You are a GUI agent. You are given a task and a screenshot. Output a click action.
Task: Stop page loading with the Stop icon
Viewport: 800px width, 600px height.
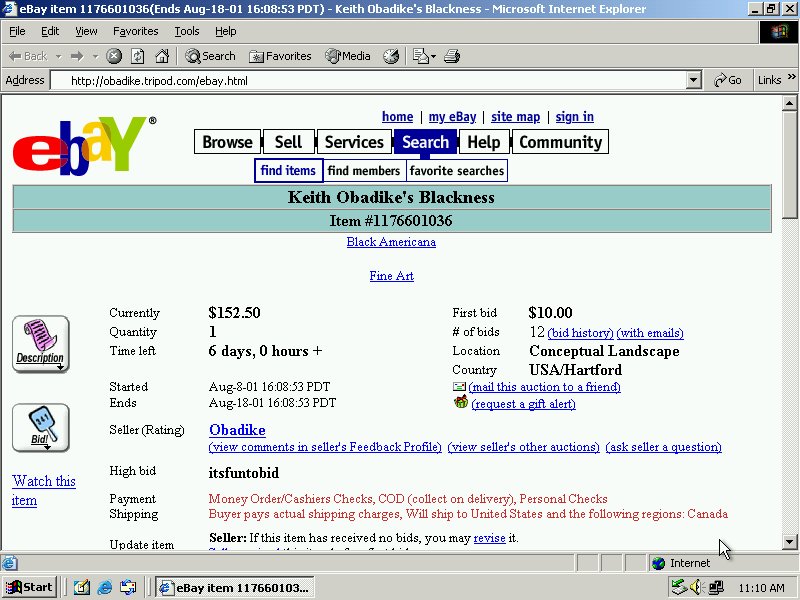114,56
